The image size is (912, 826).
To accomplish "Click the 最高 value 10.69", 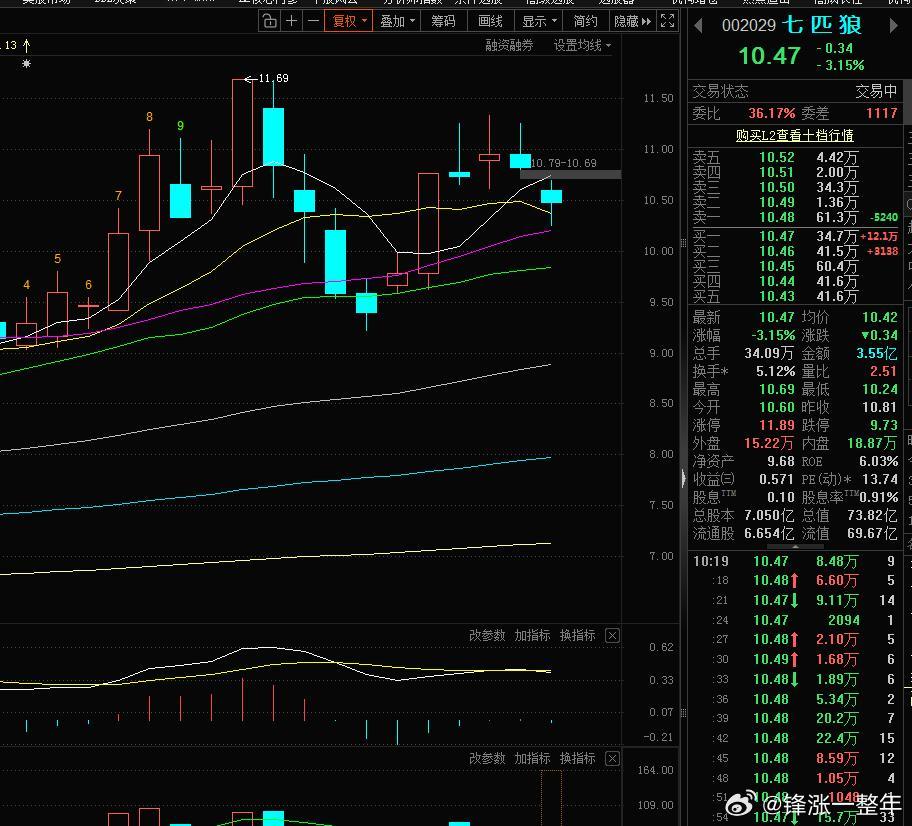I will click(x=776, y=389).
